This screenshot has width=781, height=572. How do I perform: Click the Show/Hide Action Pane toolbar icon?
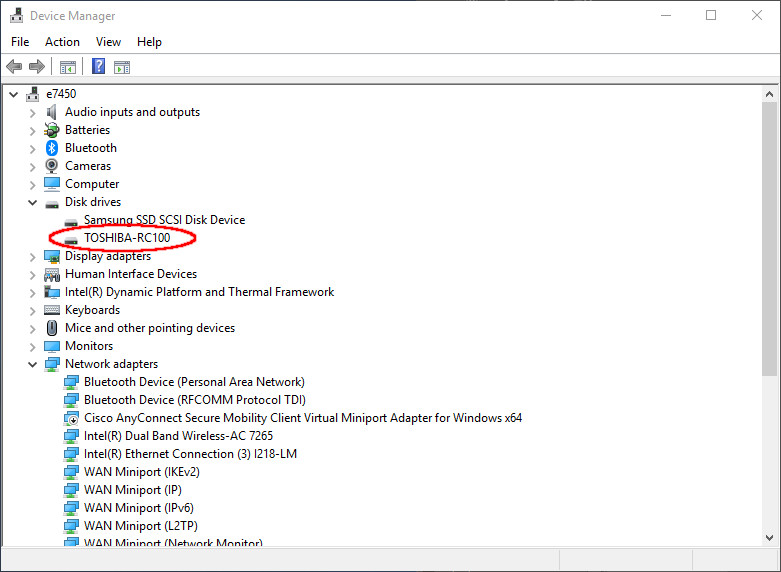pyautogui.click(x=122, y=67)
